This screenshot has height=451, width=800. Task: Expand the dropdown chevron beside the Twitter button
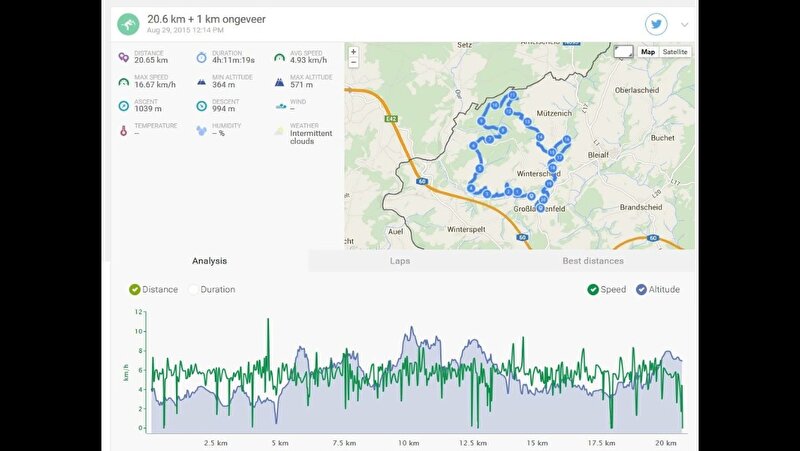pos(685,25)
